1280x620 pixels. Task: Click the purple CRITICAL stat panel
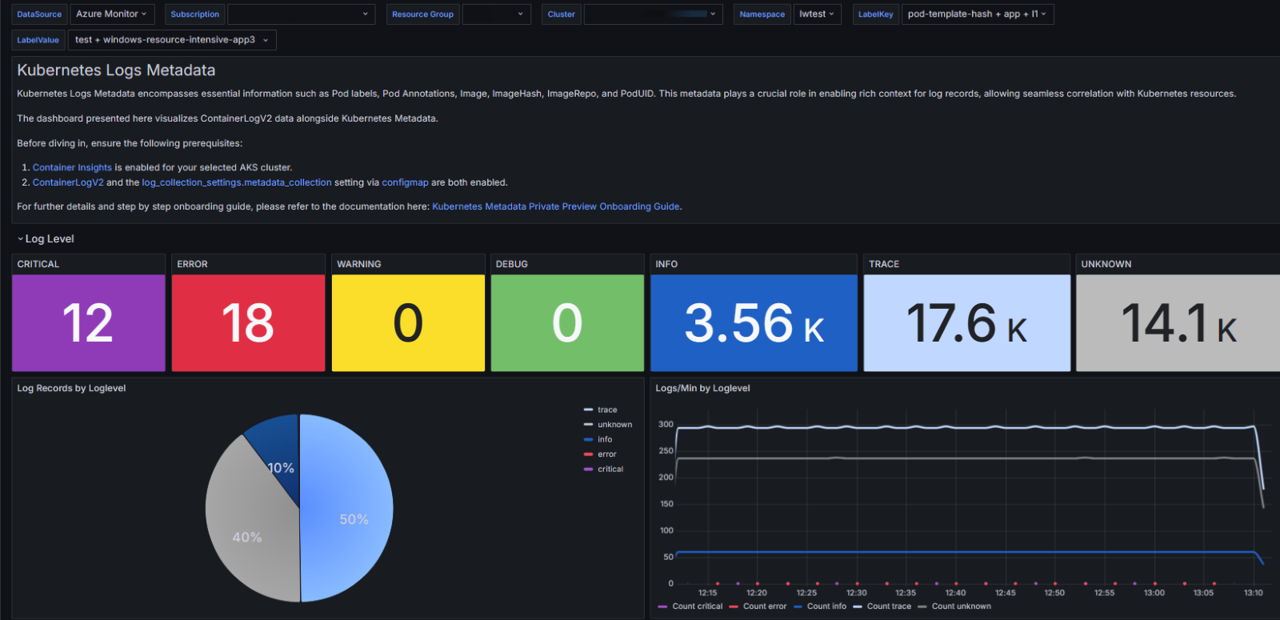88,323
